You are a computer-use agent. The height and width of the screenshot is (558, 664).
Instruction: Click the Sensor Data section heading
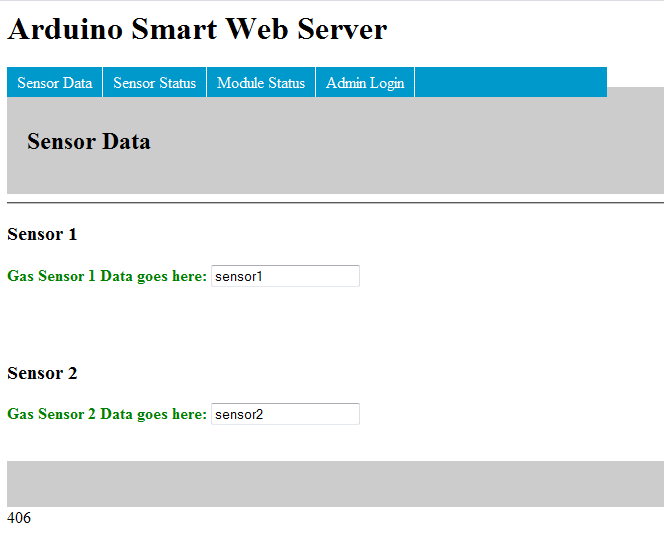[89, 141]
